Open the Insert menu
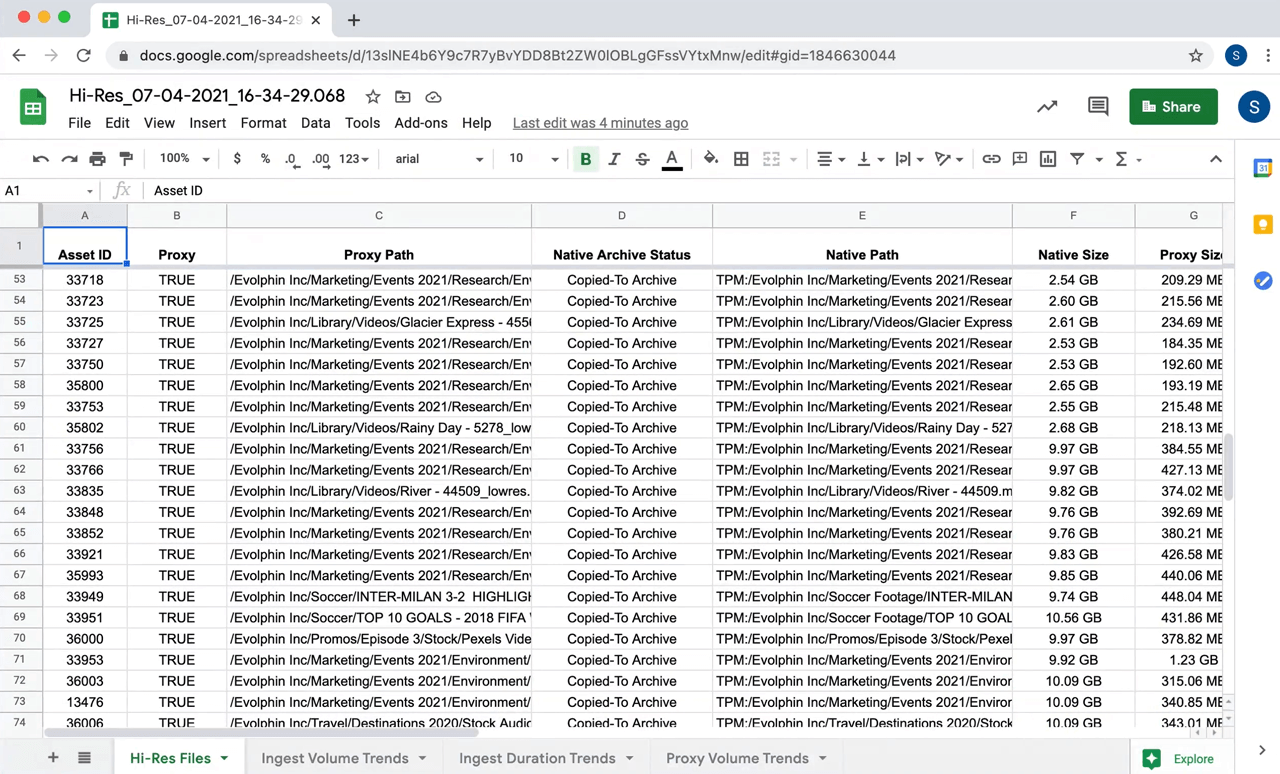 207,123
